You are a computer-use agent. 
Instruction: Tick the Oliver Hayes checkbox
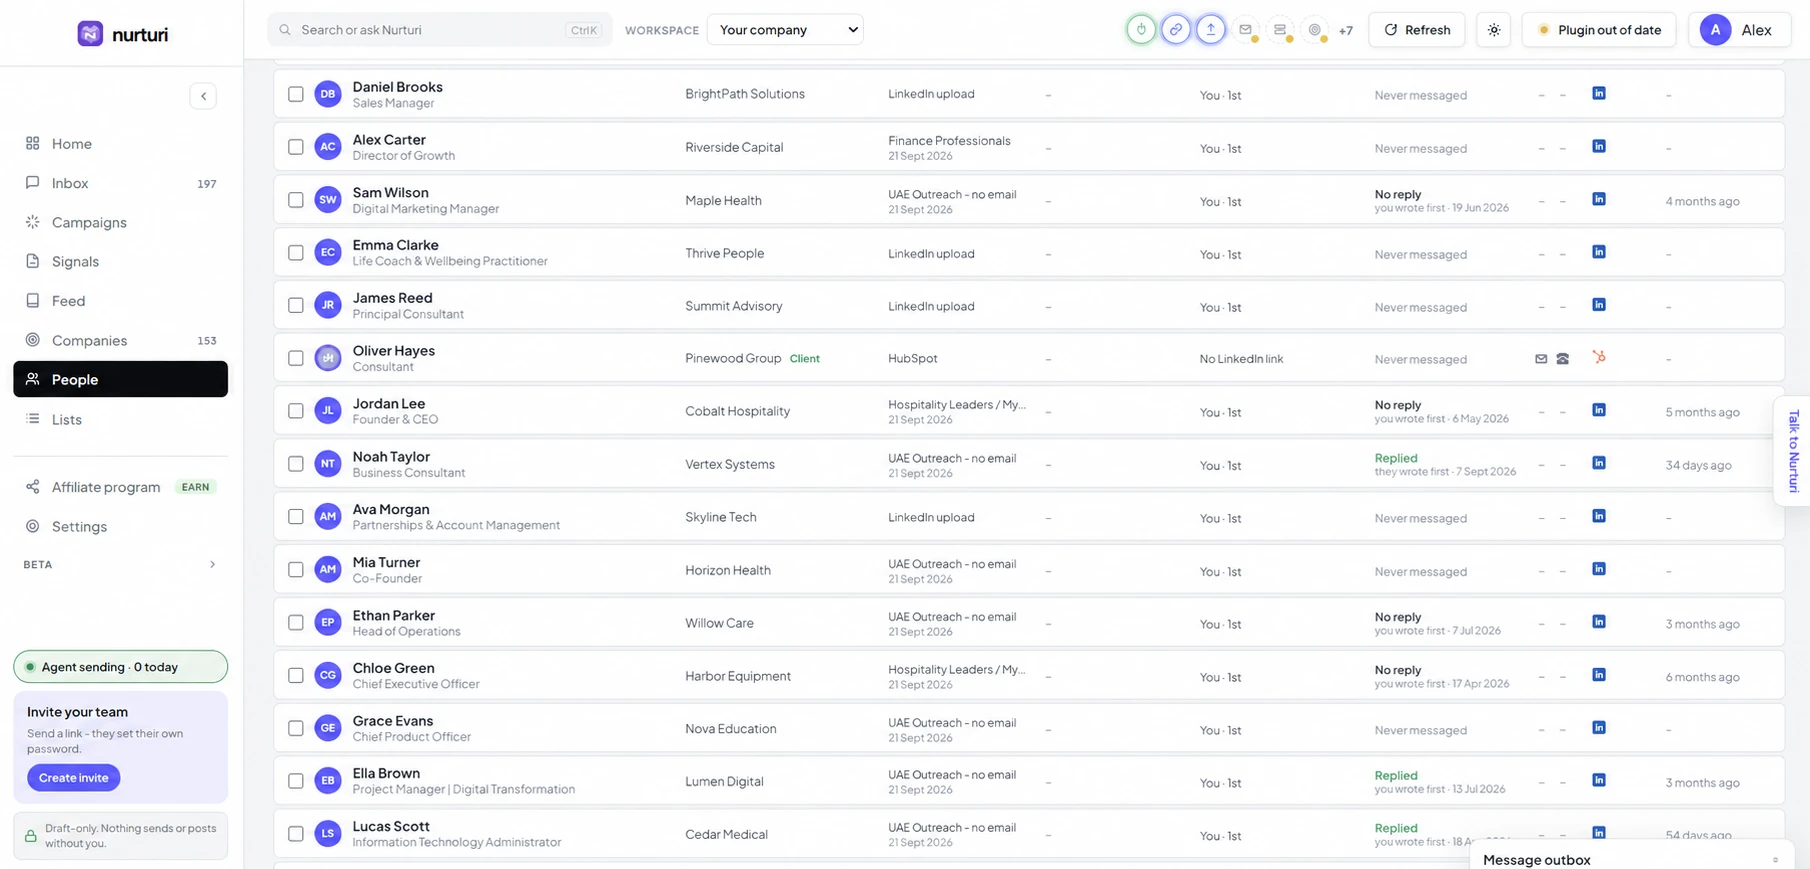coord(296,358)
